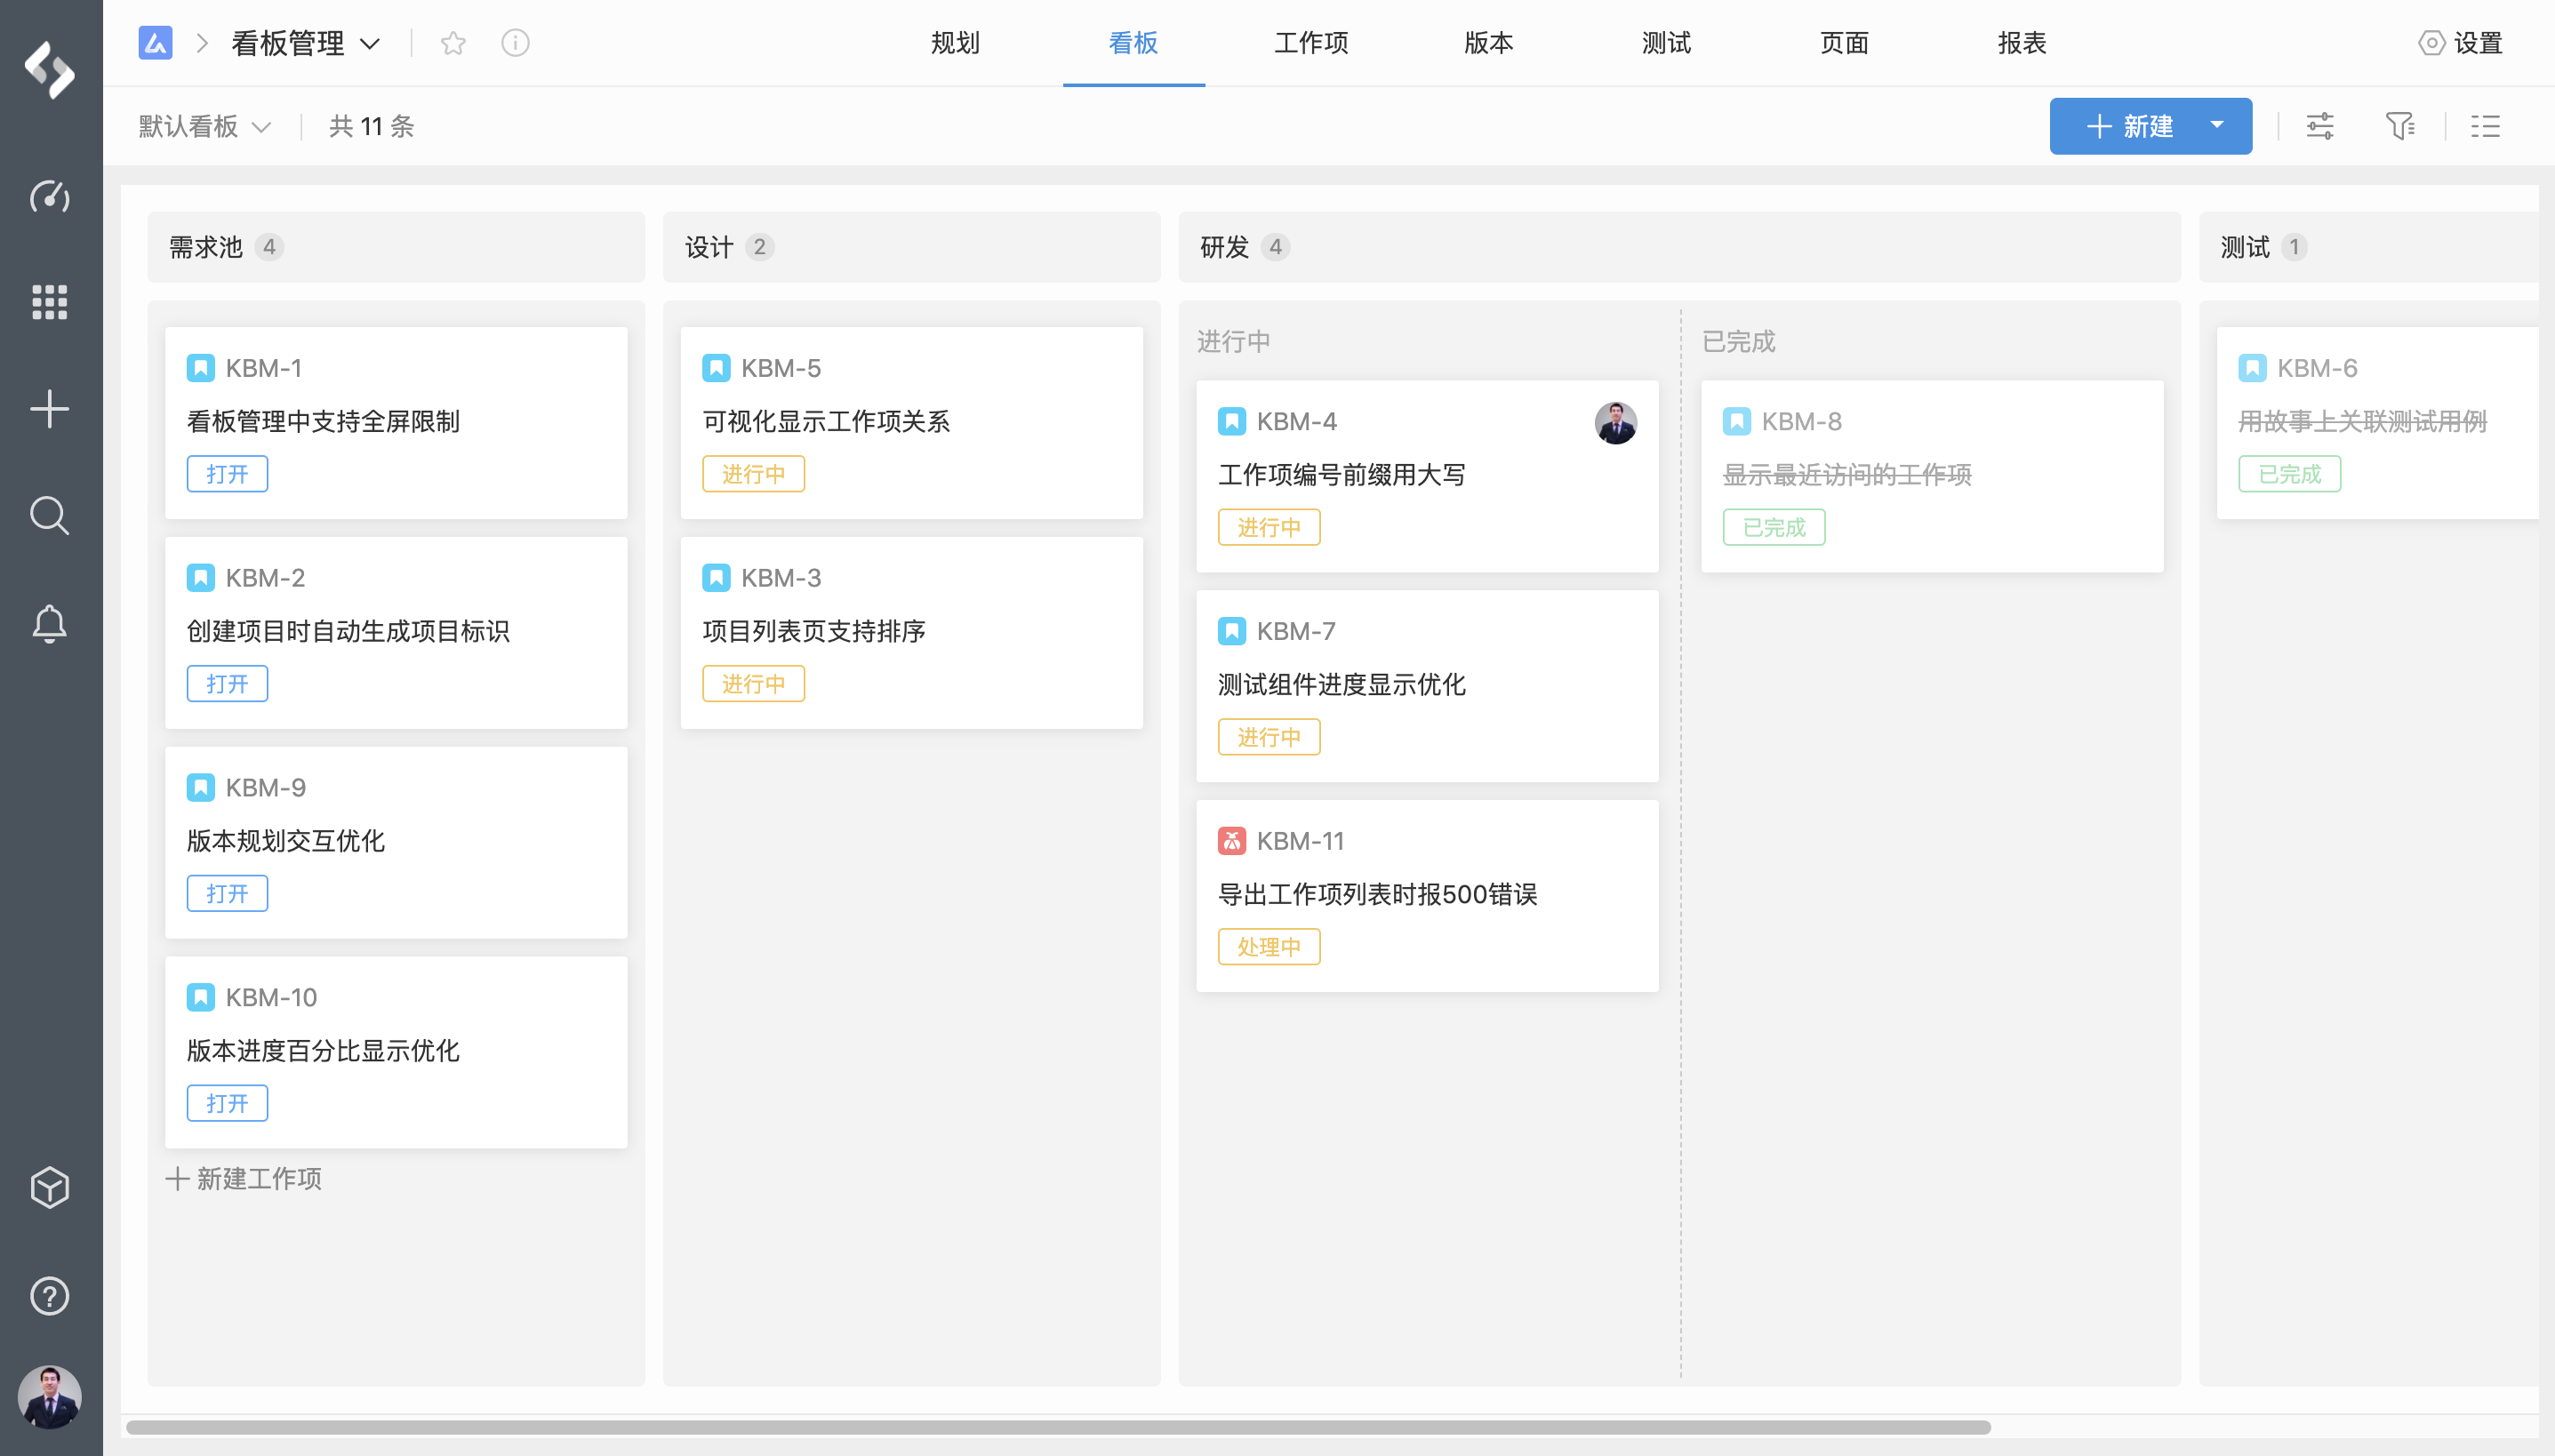Open the 设置 button at top right

coord(2460,43)
